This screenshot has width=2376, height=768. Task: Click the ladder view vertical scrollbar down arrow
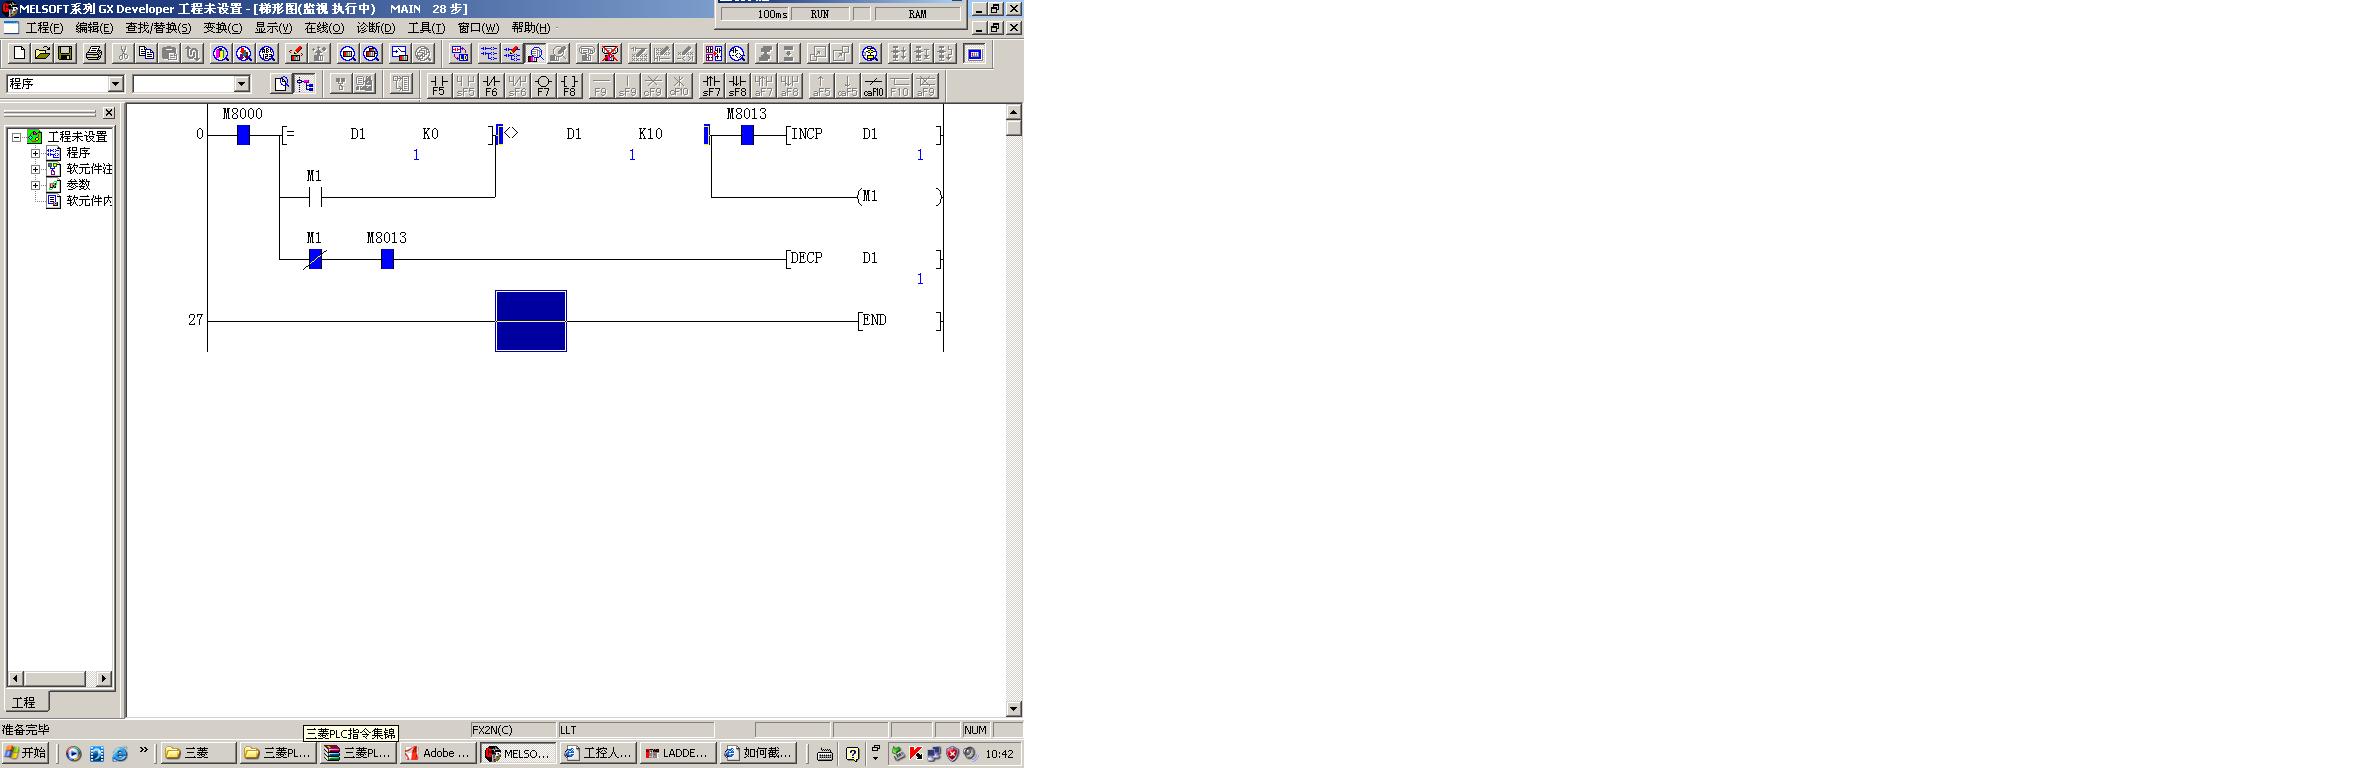tap(1013, 708)
